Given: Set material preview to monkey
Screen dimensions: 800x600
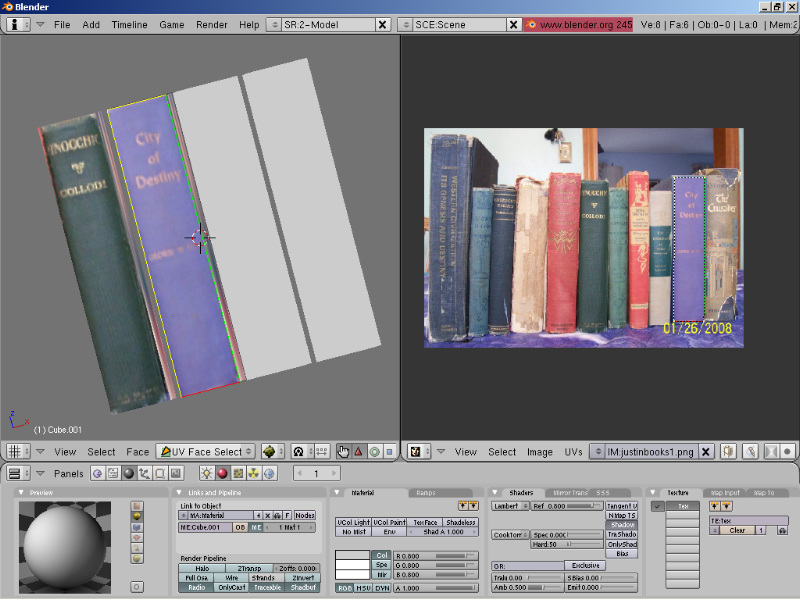Looking at the screenshot, I should [137, 538].
